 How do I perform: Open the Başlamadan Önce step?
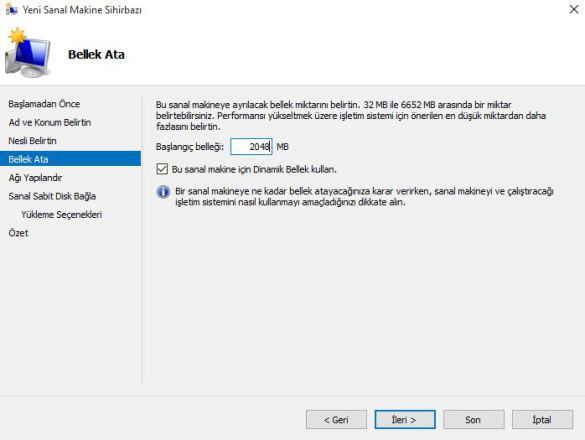pyautogui.click(x=44, y=104)
